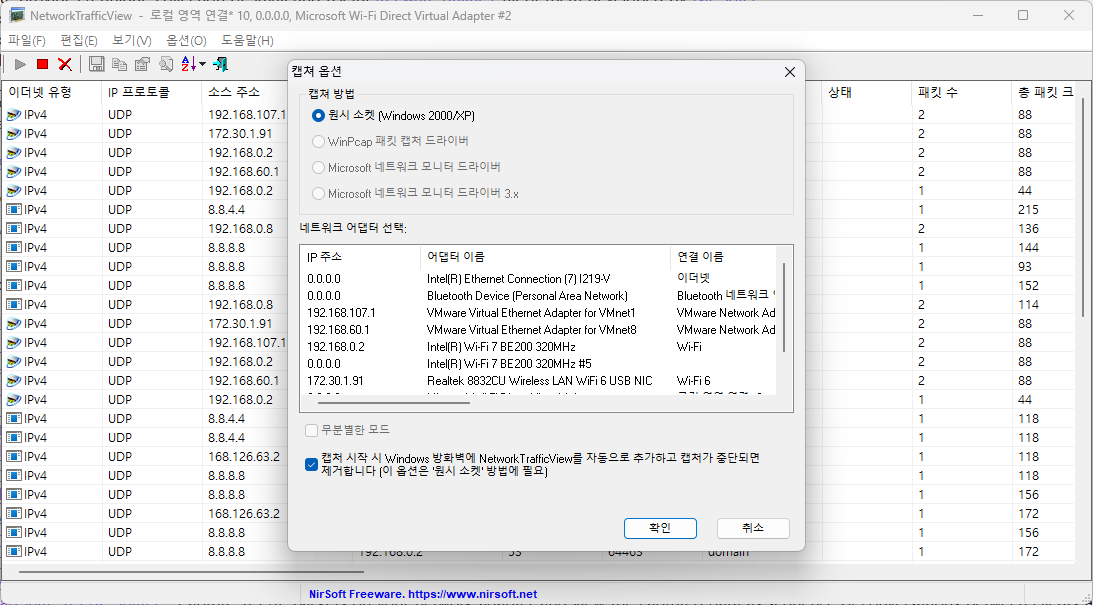Viewport: 1093px width, 605px height.
Task: Open the 도움말(H) menu
Action: [247, 40]
